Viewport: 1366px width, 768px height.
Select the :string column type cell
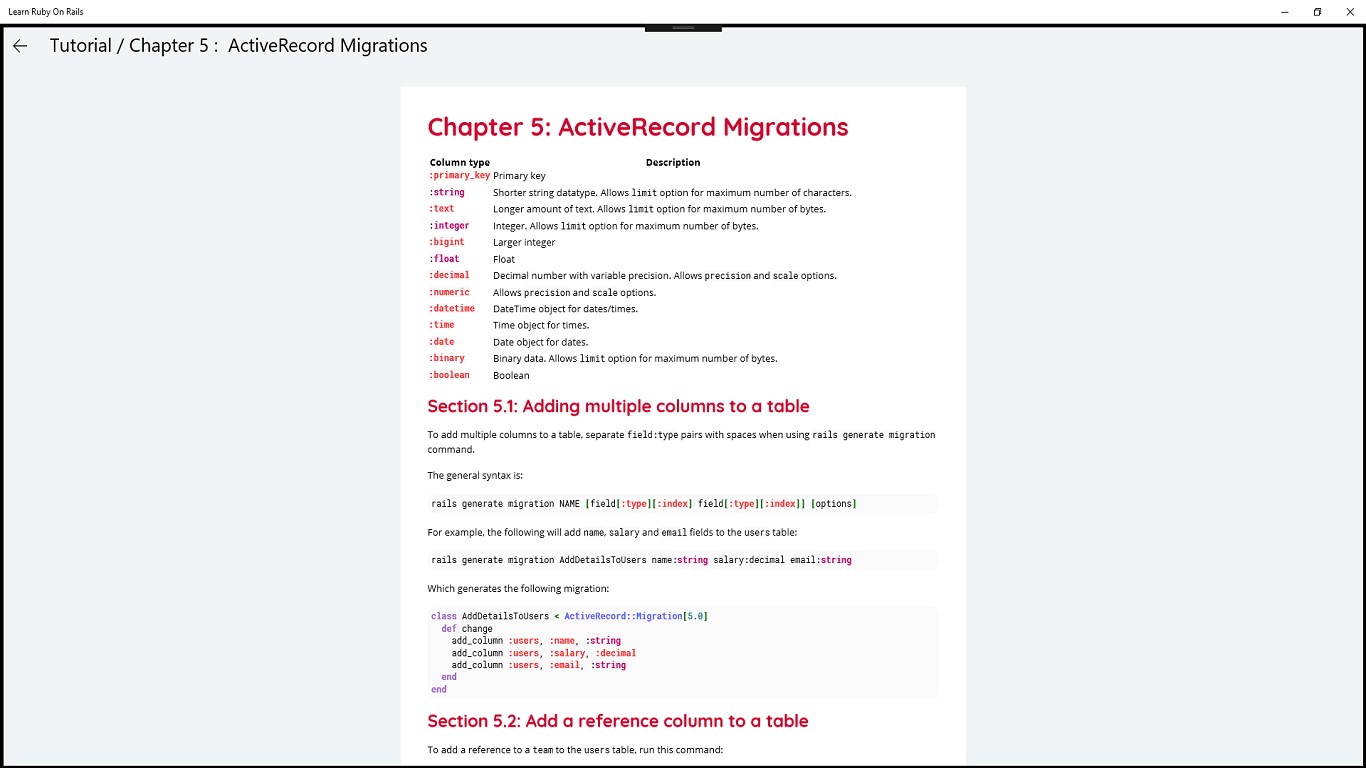click(x=447, y=192)
